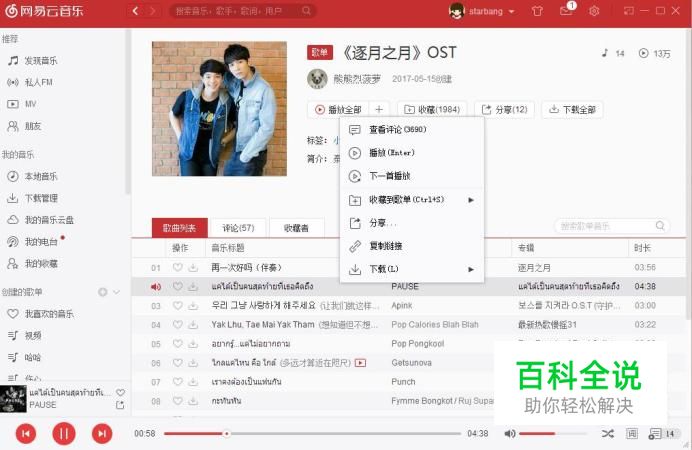
Task: Switch to 收藏者 tab
Action: (x=297, y=228)
